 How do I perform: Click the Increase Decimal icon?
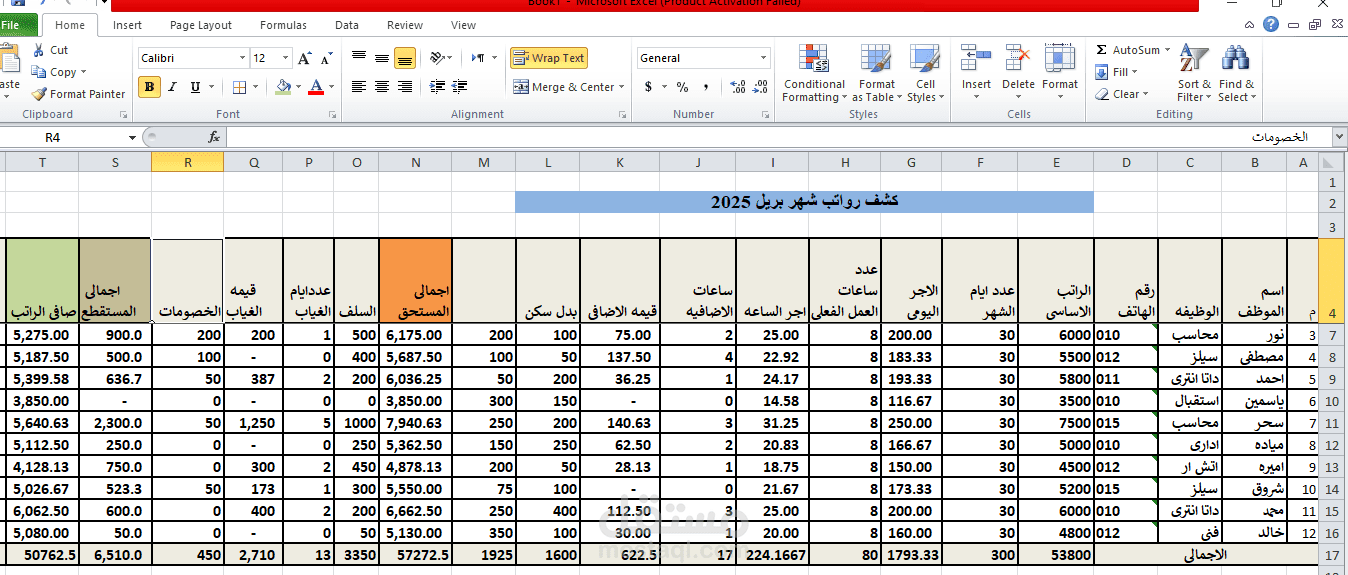pyautogui.click(x=737, y=87)
